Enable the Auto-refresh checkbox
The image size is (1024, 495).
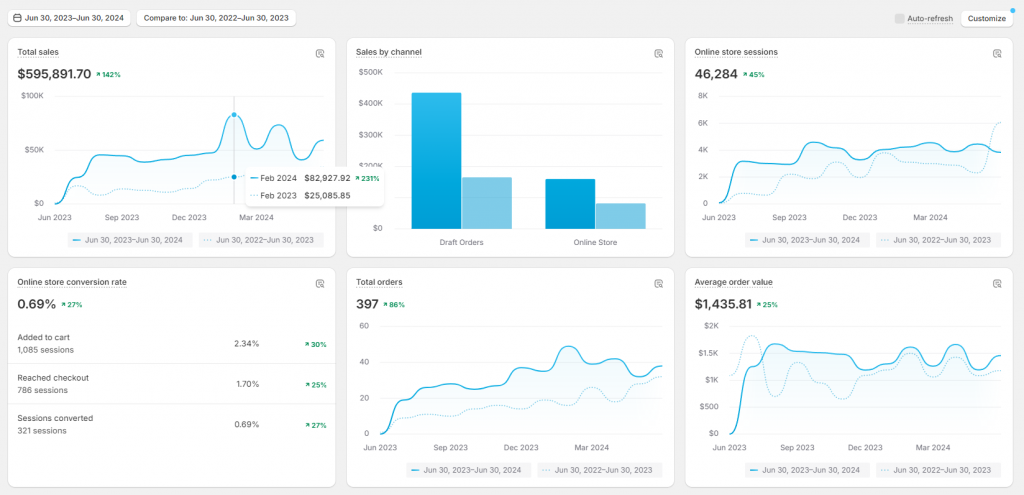(899, 18)
